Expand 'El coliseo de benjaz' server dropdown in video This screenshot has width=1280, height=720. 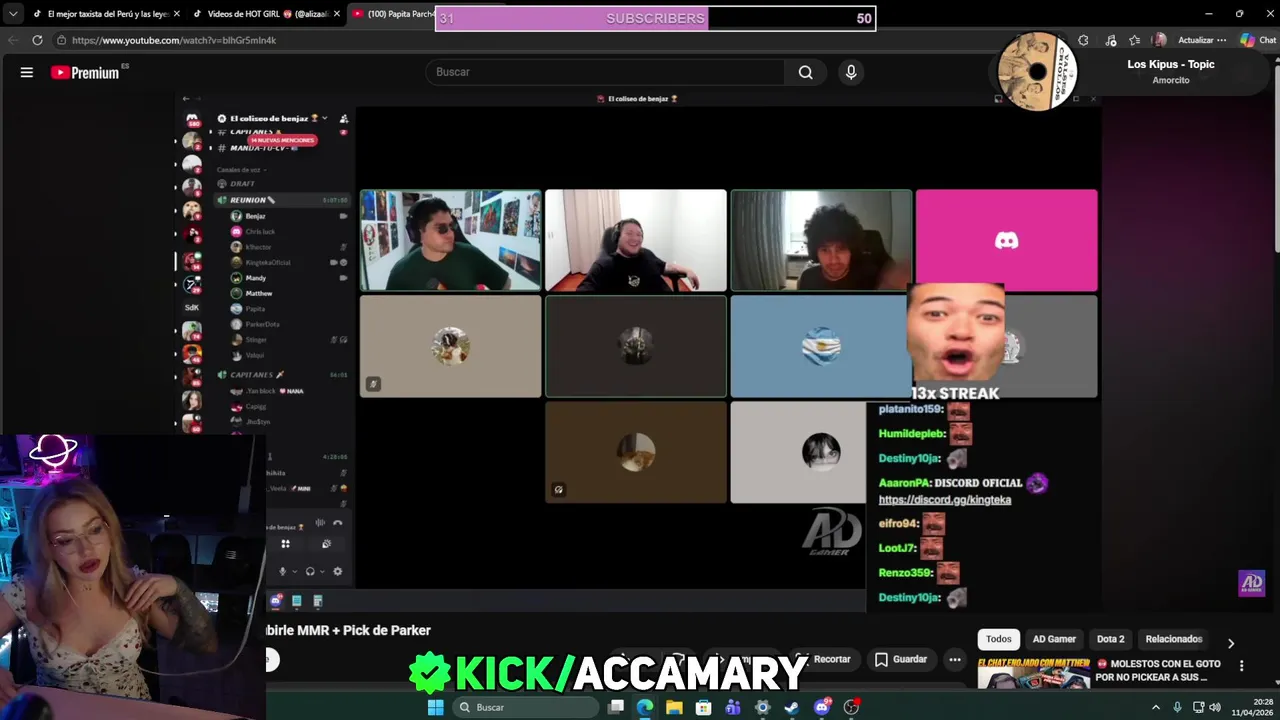coord(324,118)
